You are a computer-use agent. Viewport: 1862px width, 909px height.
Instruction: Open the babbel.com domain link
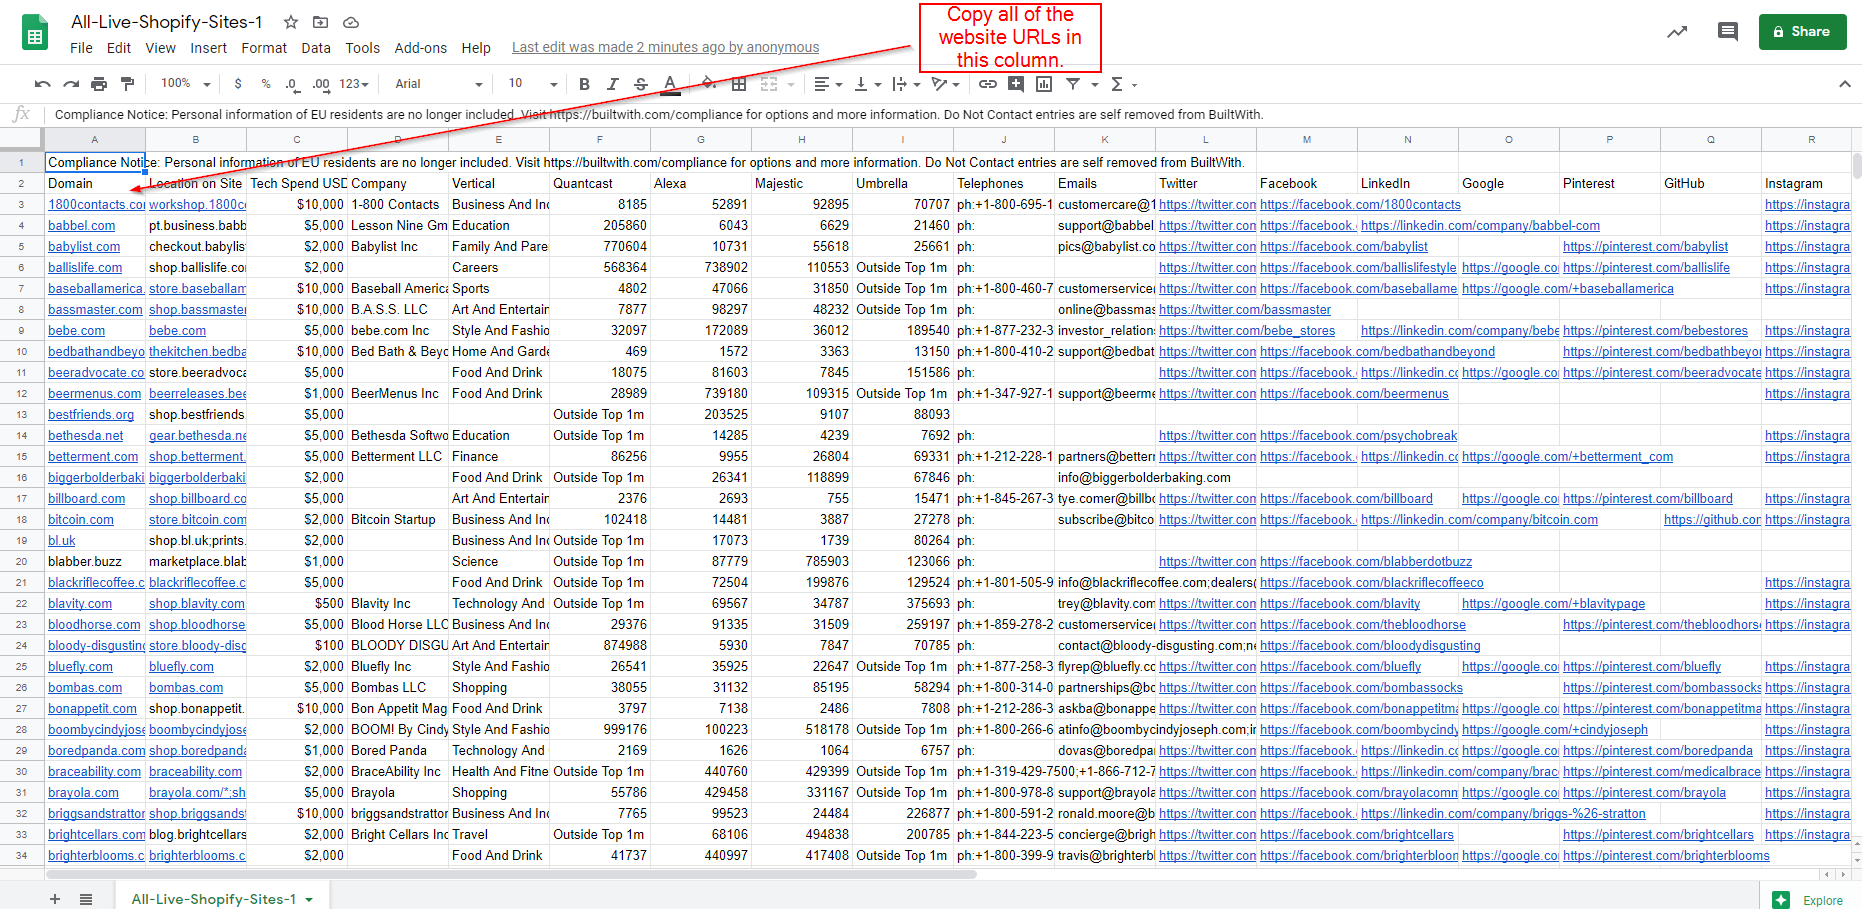82,225
